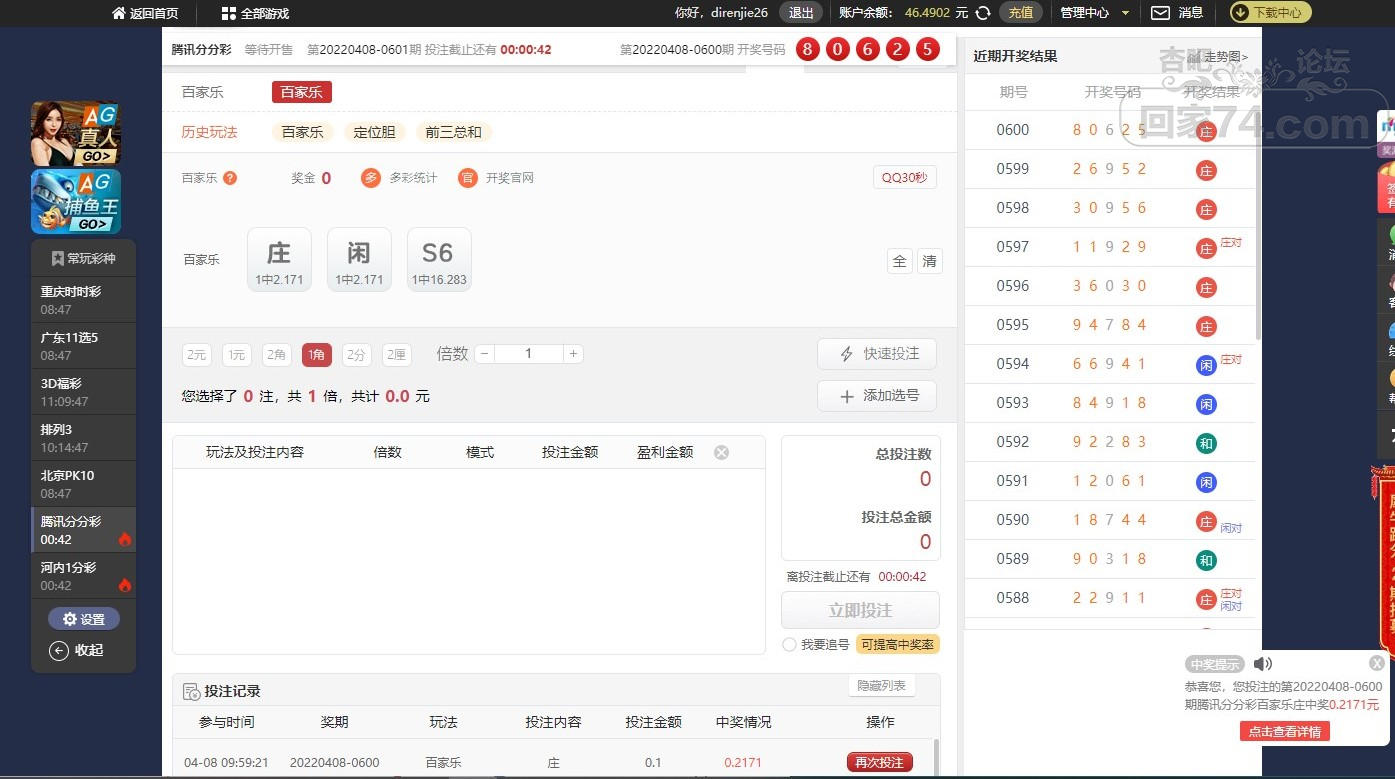Select the 庄 bet option
1395x779 pixels.
(x=279, y=260)
